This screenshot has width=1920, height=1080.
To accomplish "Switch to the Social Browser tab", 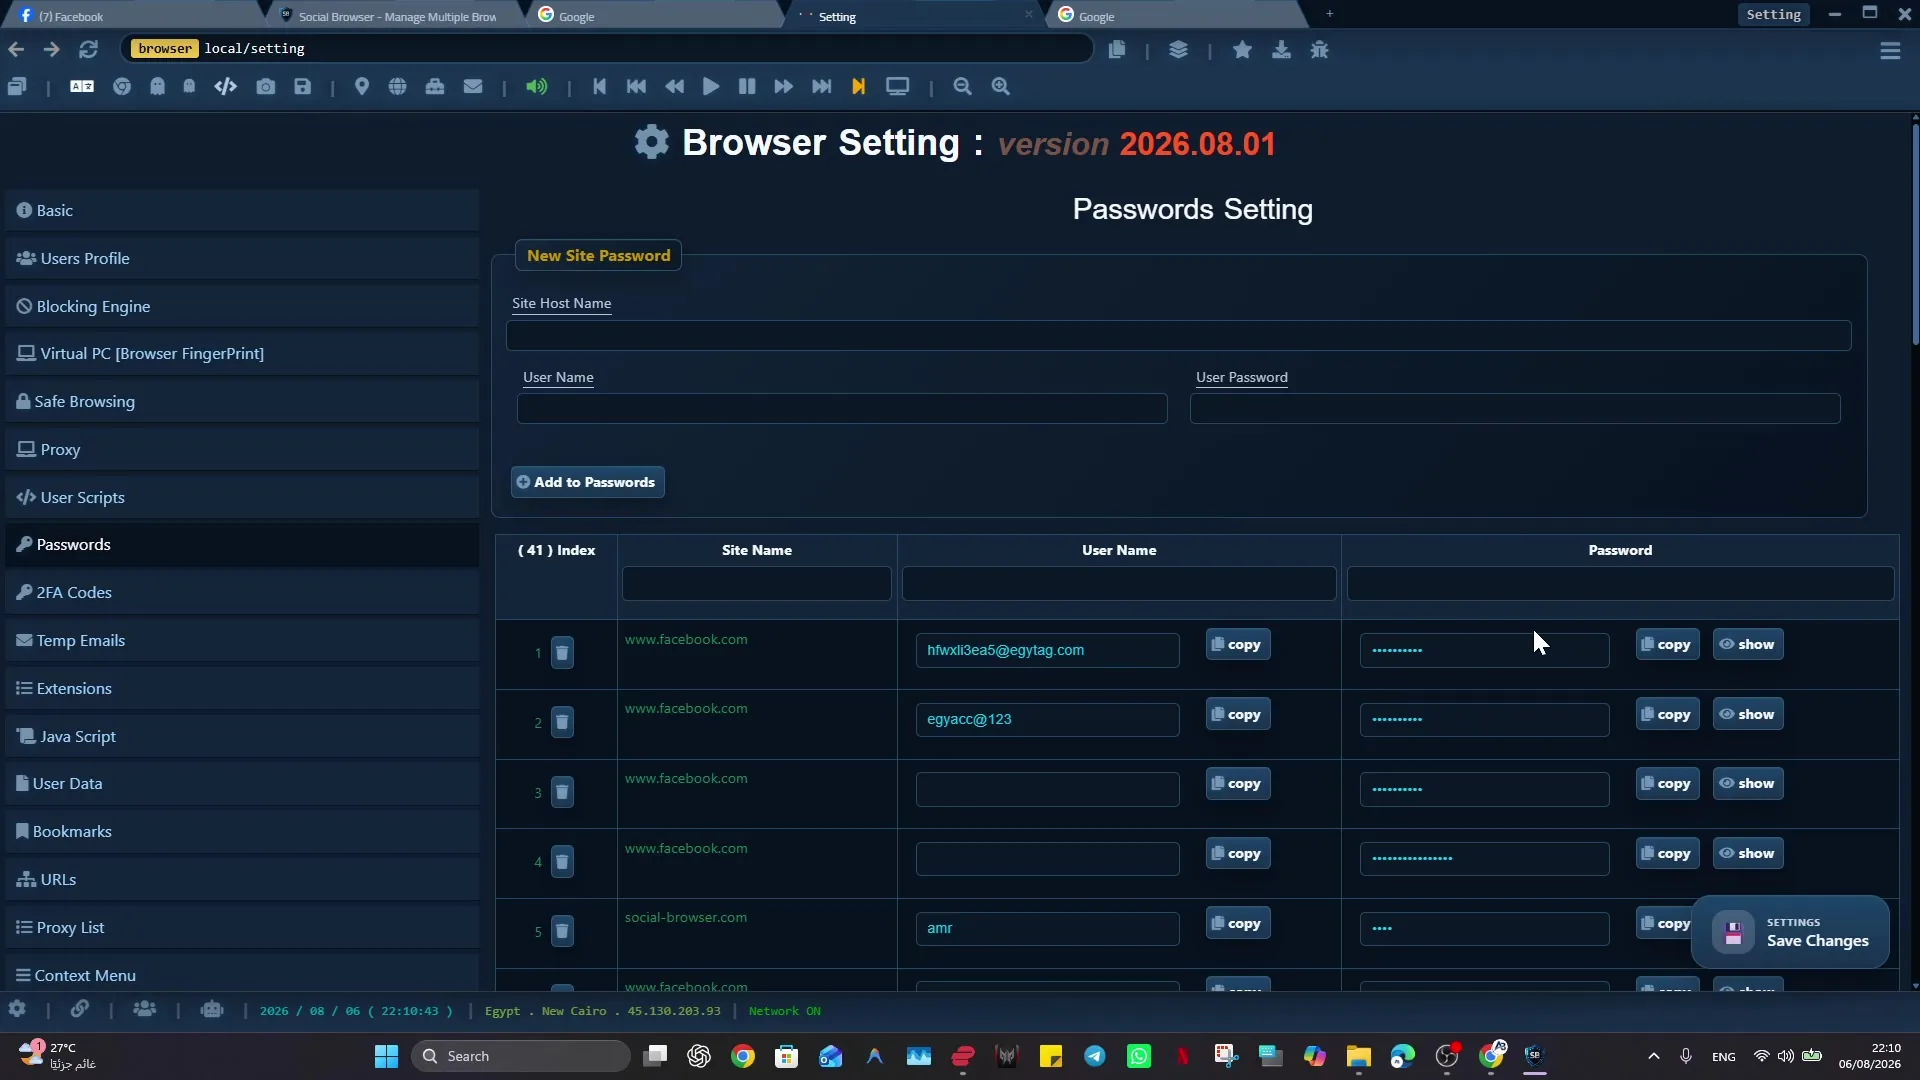I will pos(397,16).
